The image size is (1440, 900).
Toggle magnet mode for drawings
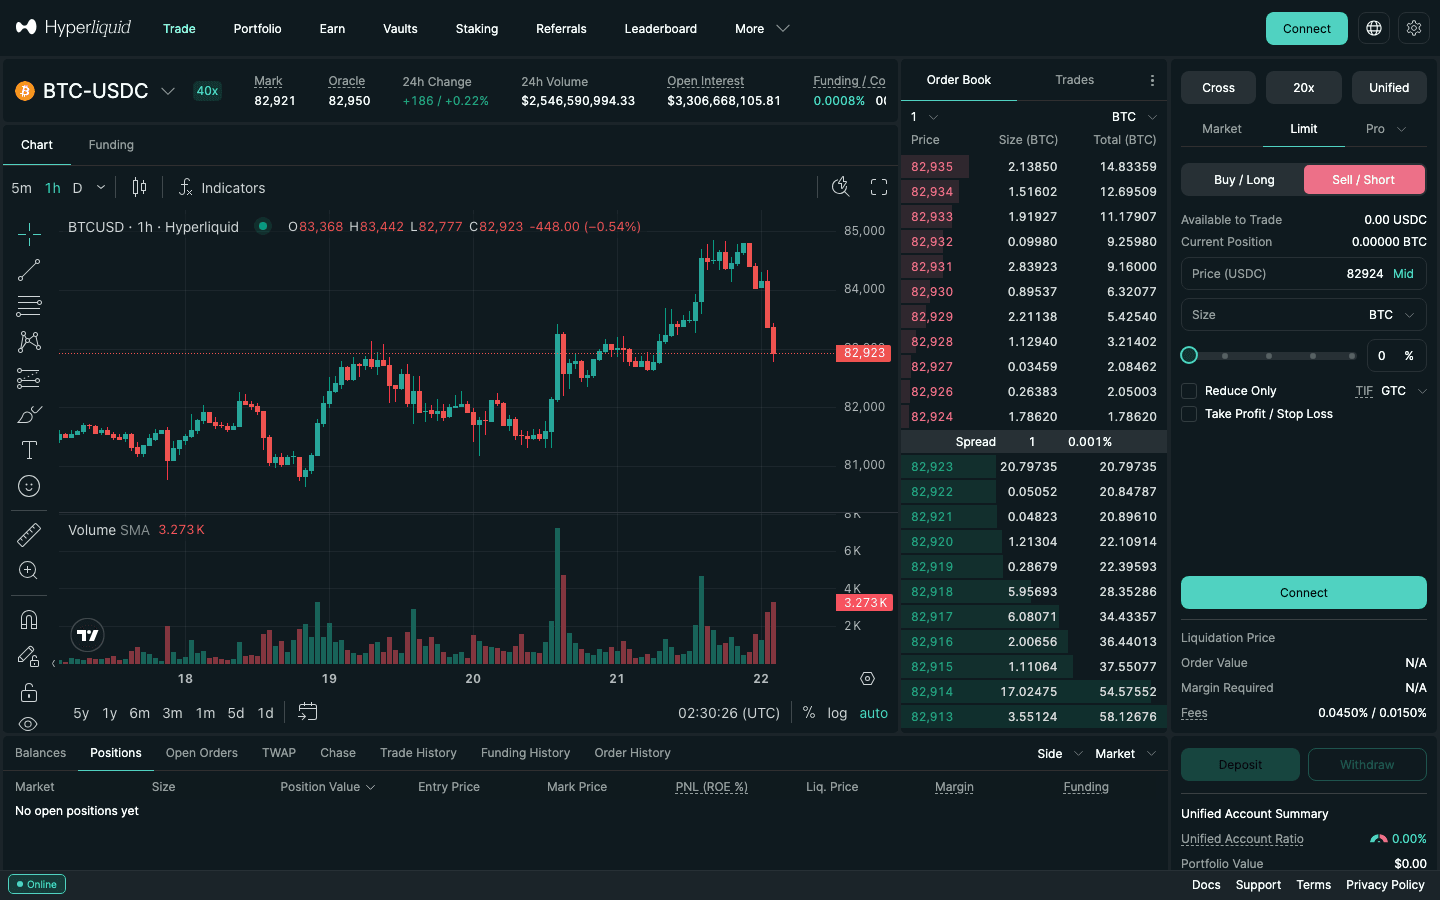click(29, 620)
